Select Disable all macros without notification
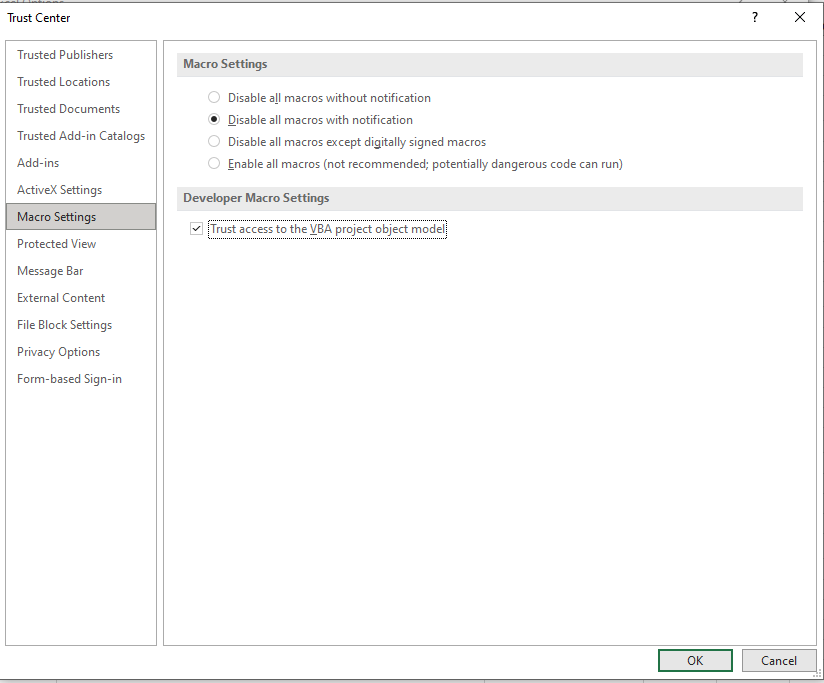Screen dimensions: 824x683 coord(214,98)
